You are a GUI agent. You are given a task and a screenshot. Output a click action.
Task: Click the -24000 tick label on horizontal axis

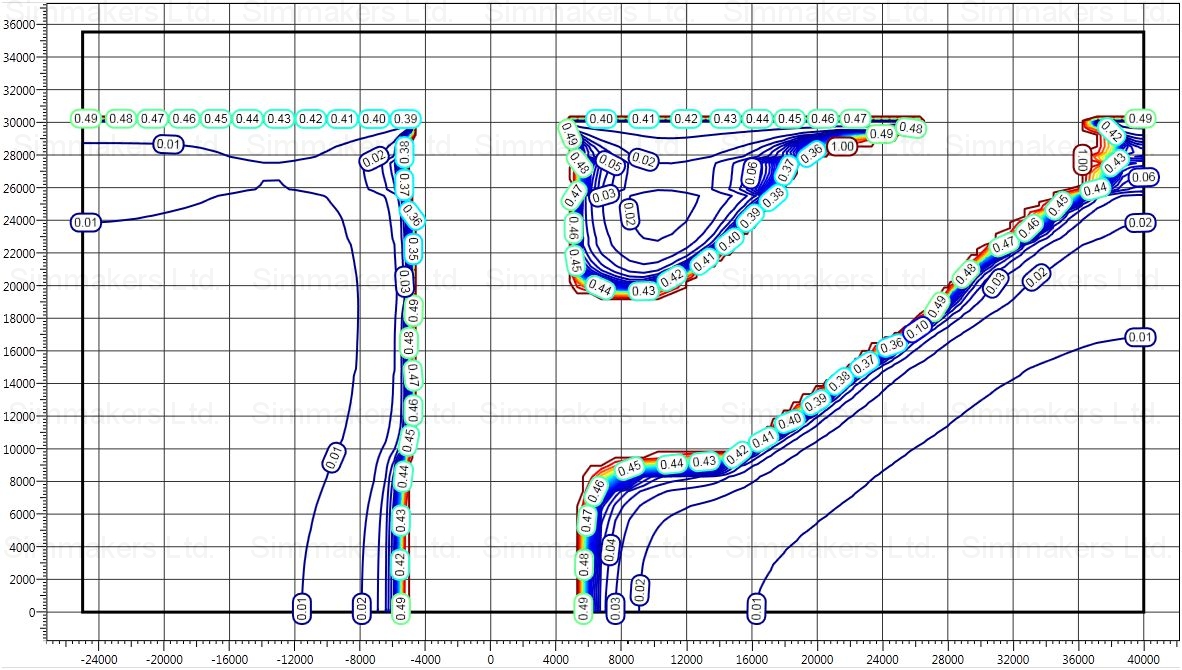[x=98, y=659]
